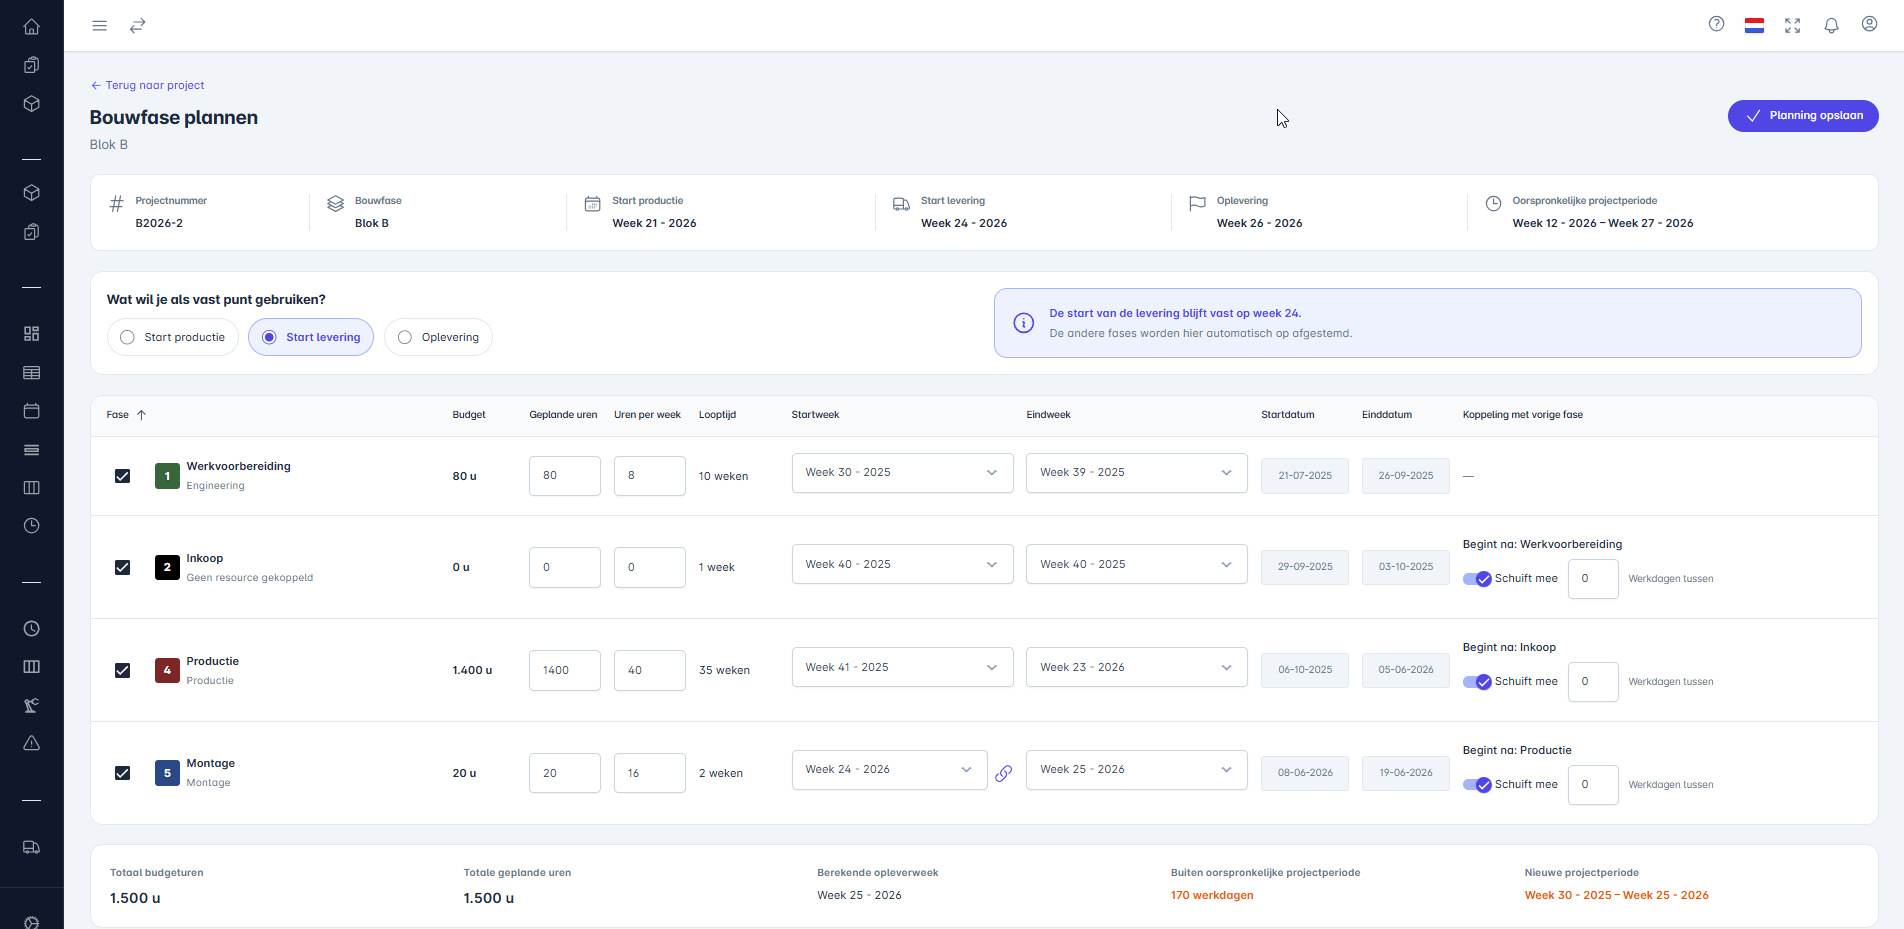Image resolution: width=1904 pixels, height=929 pixels.
Task: Click Geplande uren field for Productie
Action: click(x=565, y=670)
